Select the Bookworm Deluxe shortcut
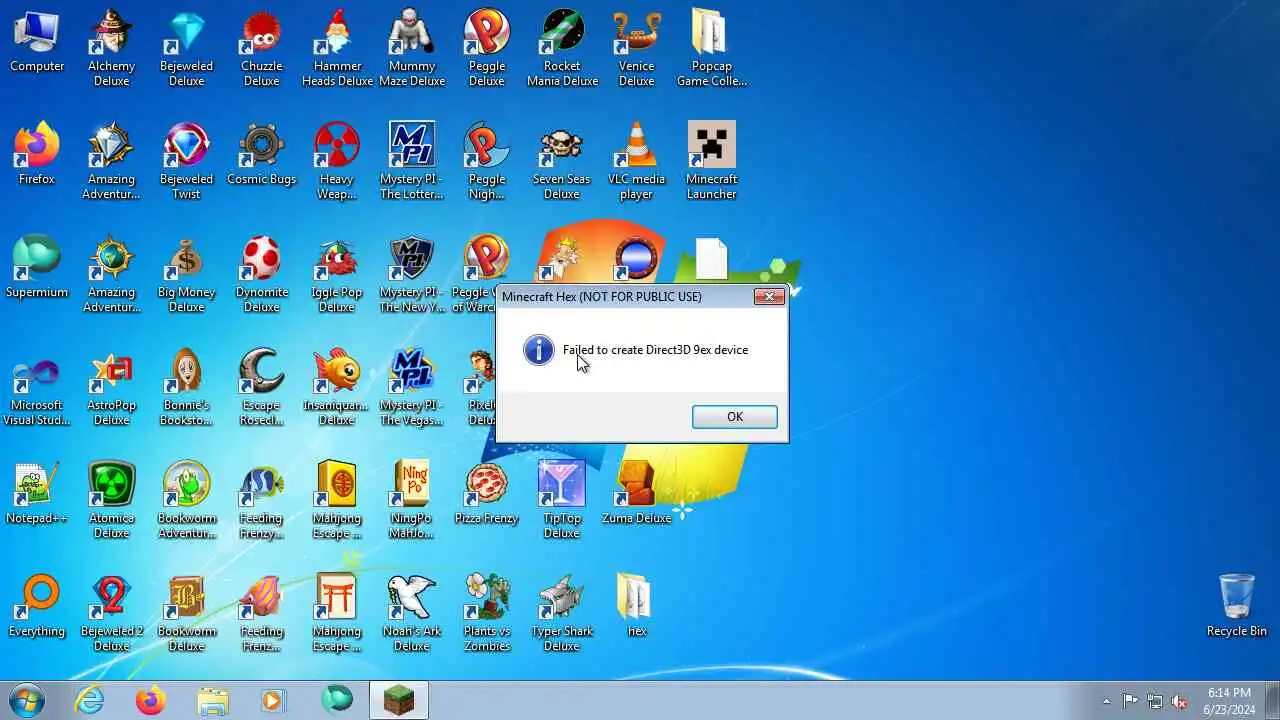 point(187,613)
